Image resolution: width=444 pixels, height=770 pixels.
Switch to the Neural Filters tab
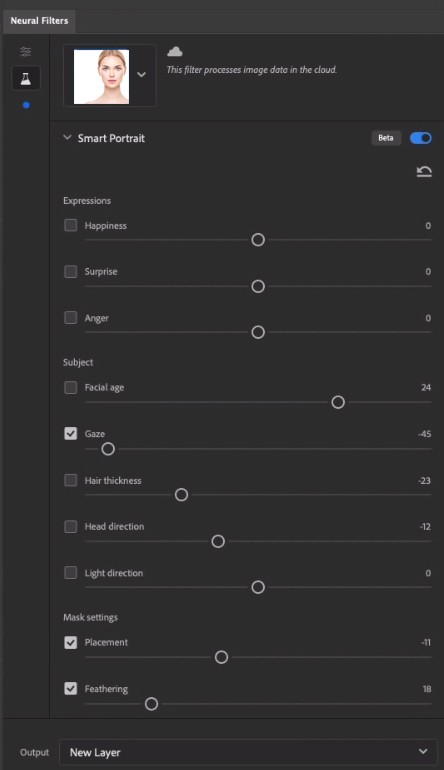[39, 21]
